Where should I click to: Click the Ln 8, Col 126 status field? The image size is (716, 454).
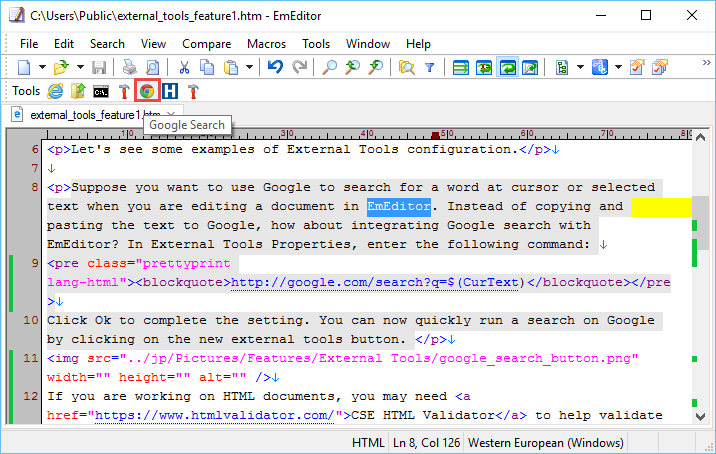coord(426,443)
